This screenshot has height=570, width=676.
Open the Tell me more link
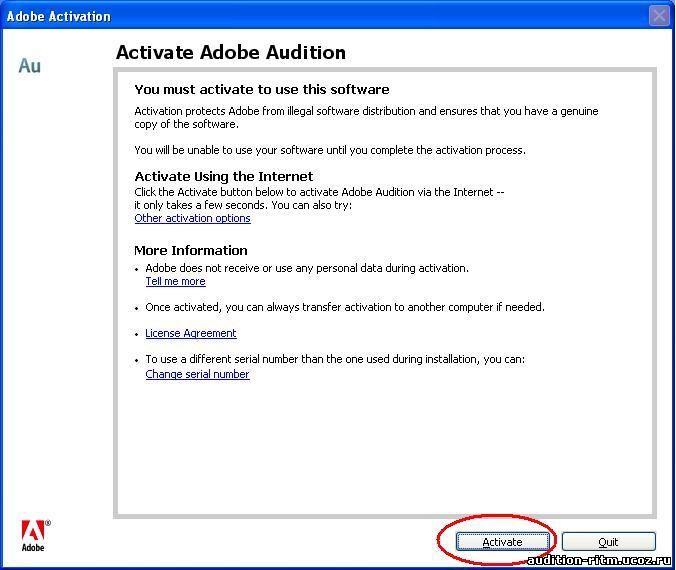175,281
